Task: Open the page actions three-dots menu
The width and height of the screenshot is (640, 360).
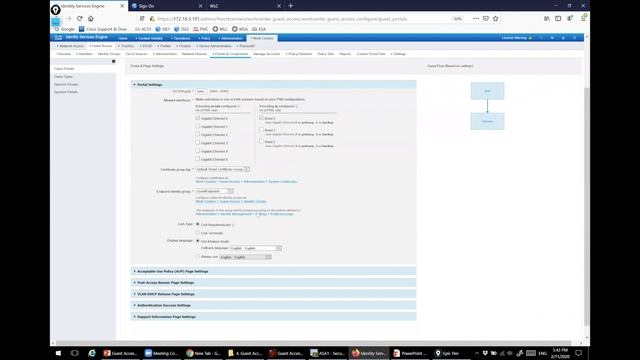Action: point(476,19)
